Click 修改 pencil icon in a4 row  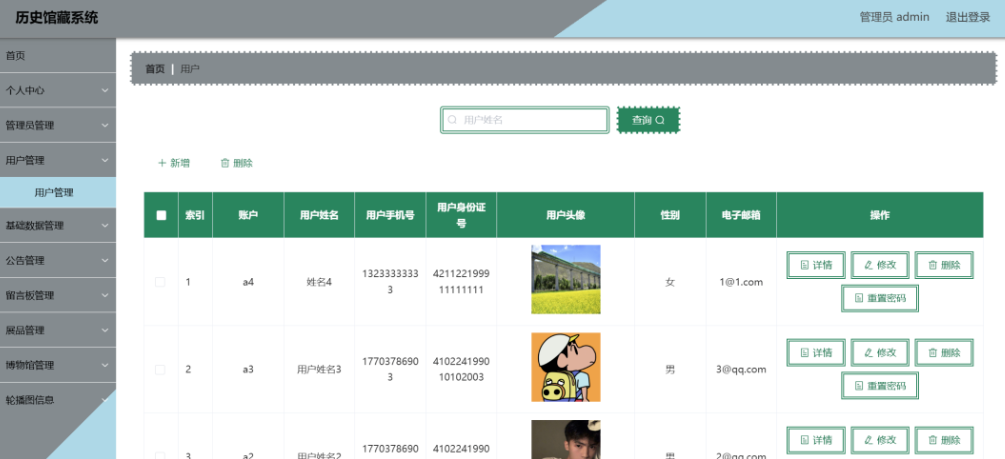868,265
